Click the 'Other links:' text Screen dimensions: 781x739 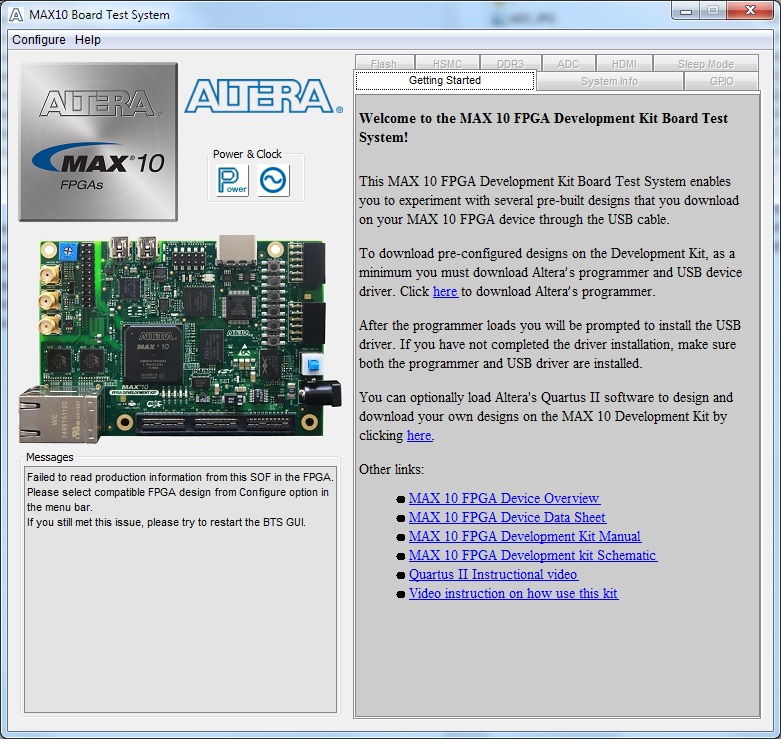[391, 469]
